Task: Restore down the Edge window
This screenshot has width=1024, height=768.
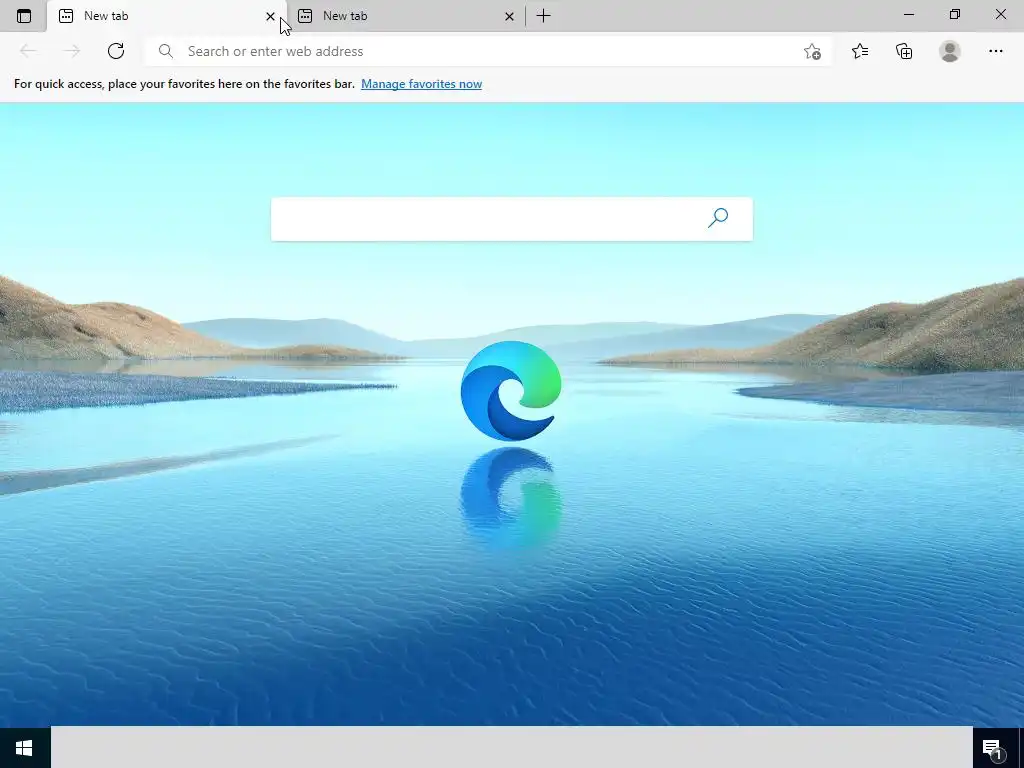Action: 955,14
